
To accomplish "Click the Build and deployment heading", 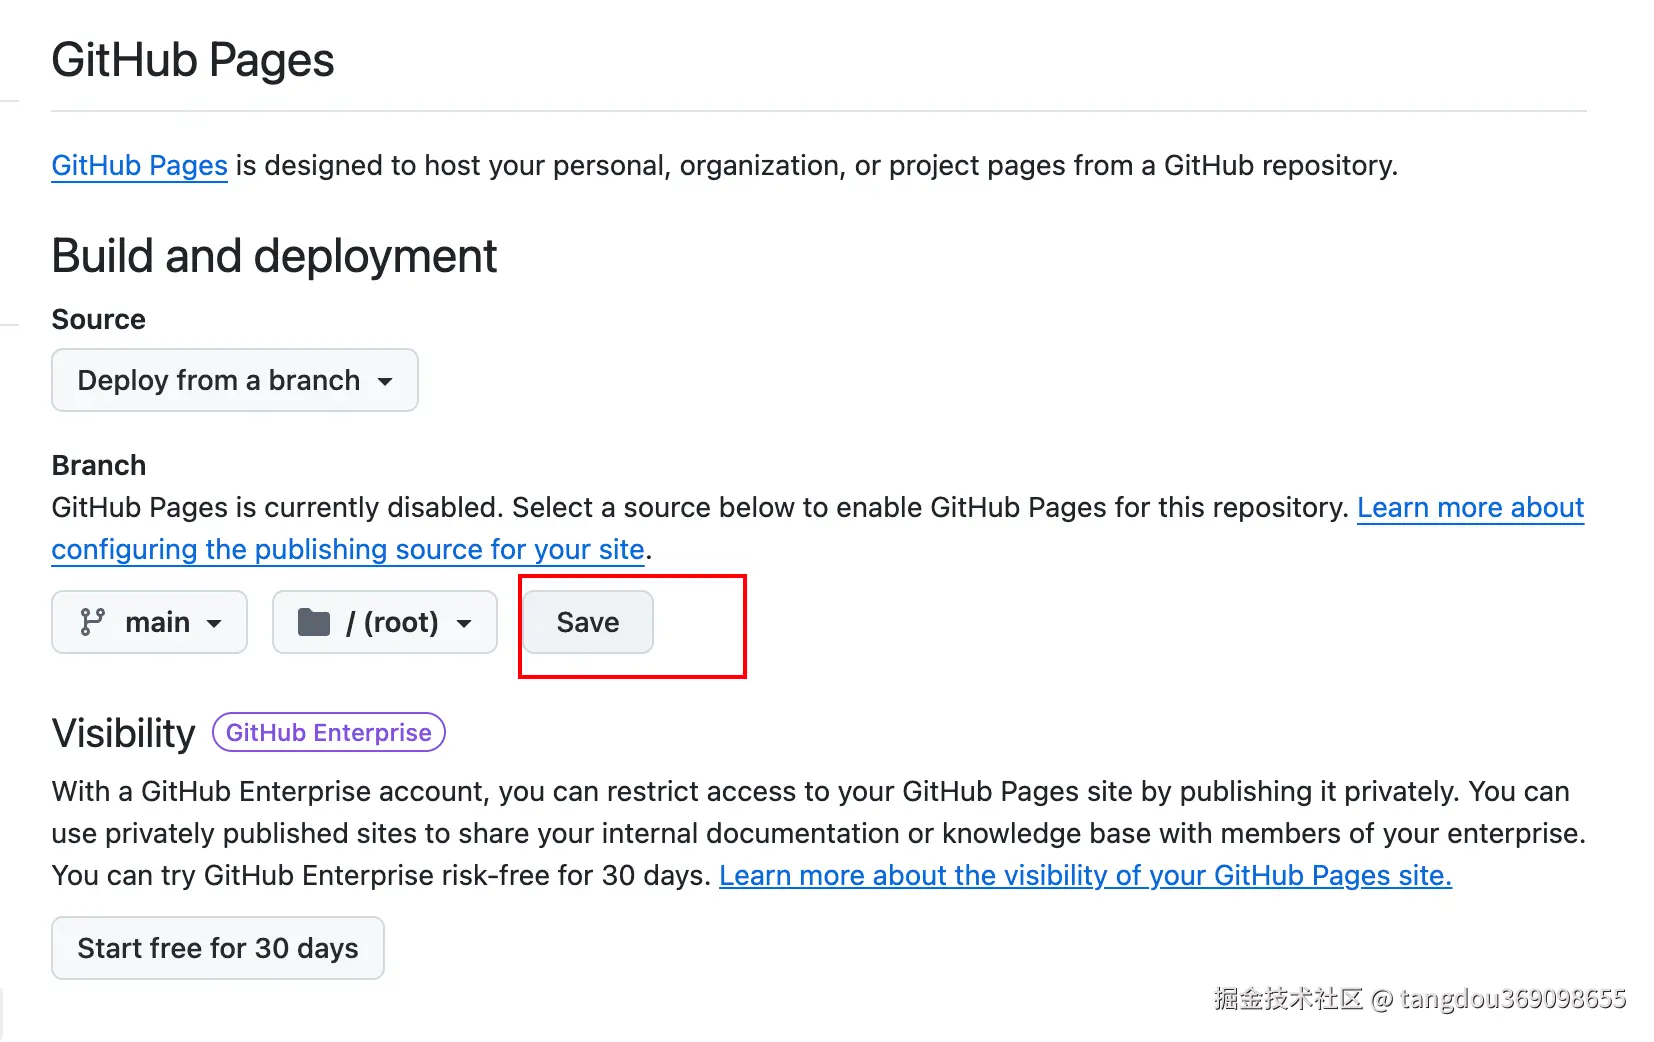I will 274,256.
